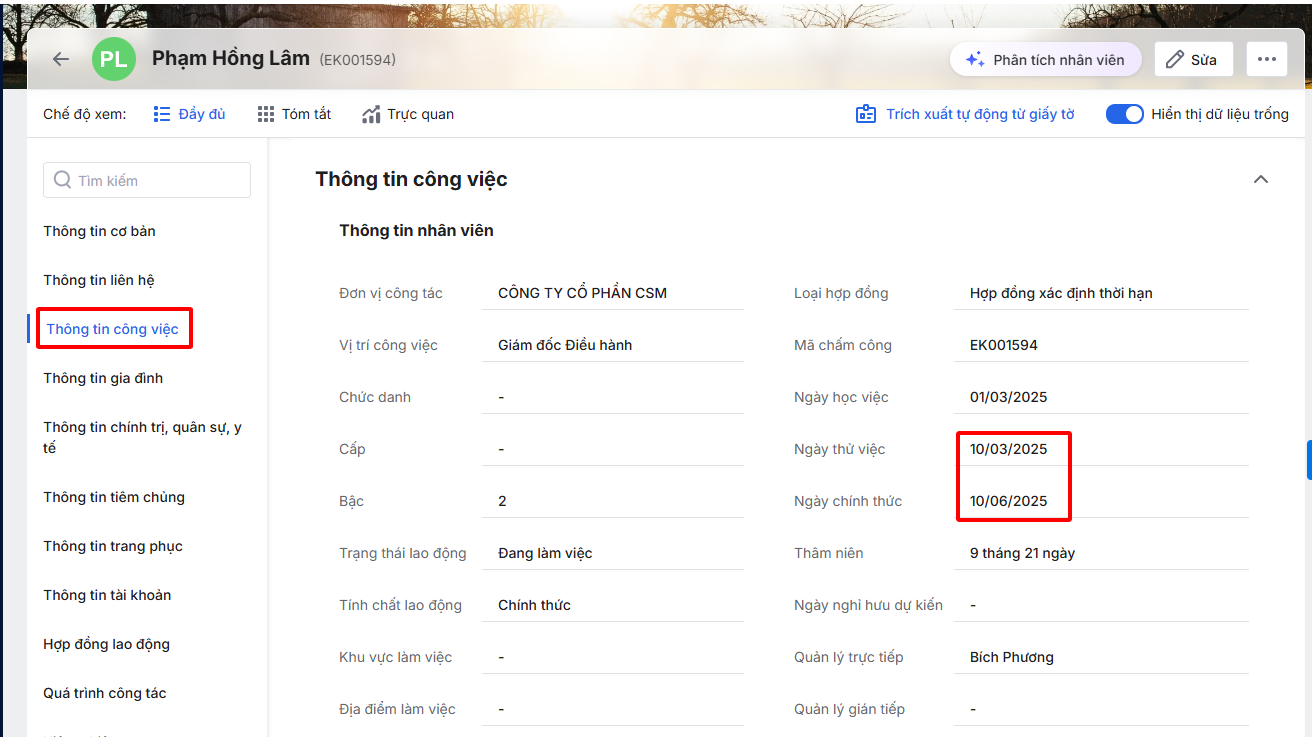The width and height of the screenshot is (1312, 737).
Task: Open Thông tin liên hệ section
Action: [x=99, y=280]
